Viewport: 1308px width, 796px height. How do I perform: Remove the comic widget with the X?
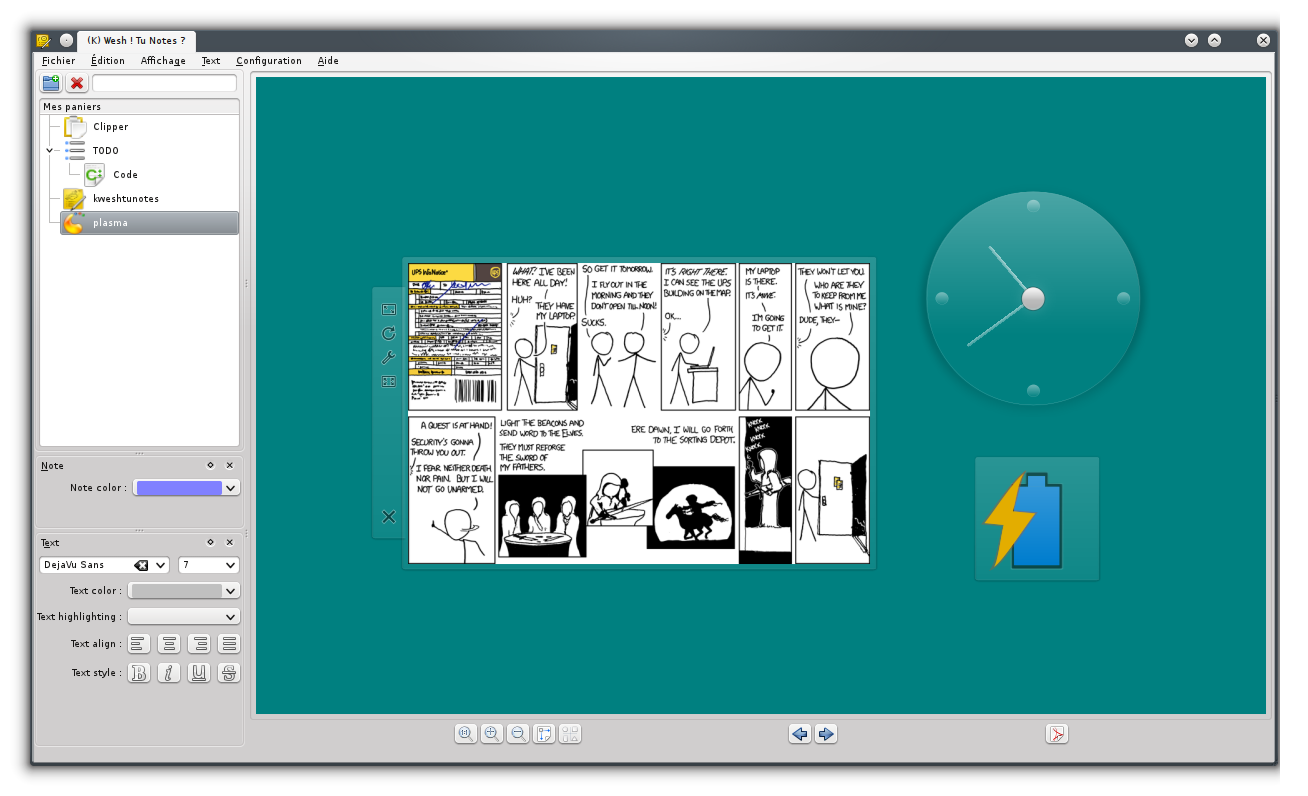pos(389,517)
